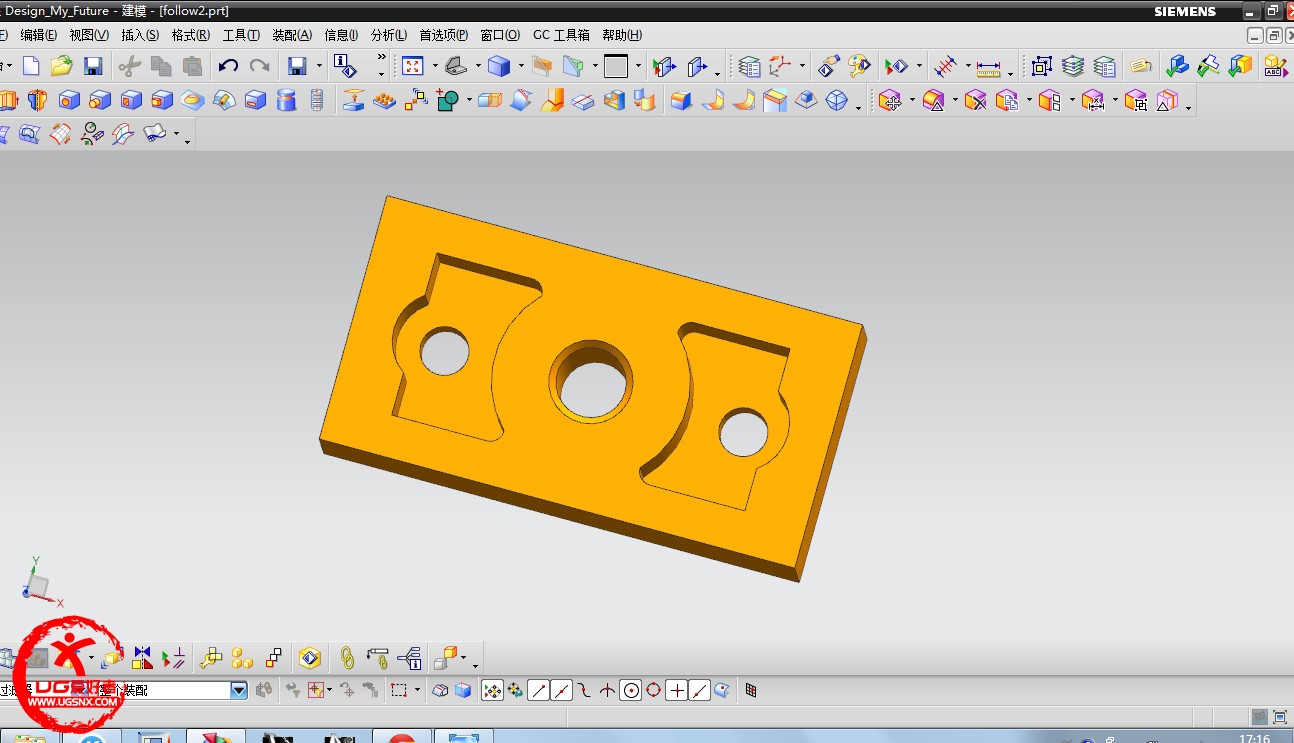This screenshot has width=1294, height=743.
Task: Open the 格式(R) menu
Action: coord(190,35)
